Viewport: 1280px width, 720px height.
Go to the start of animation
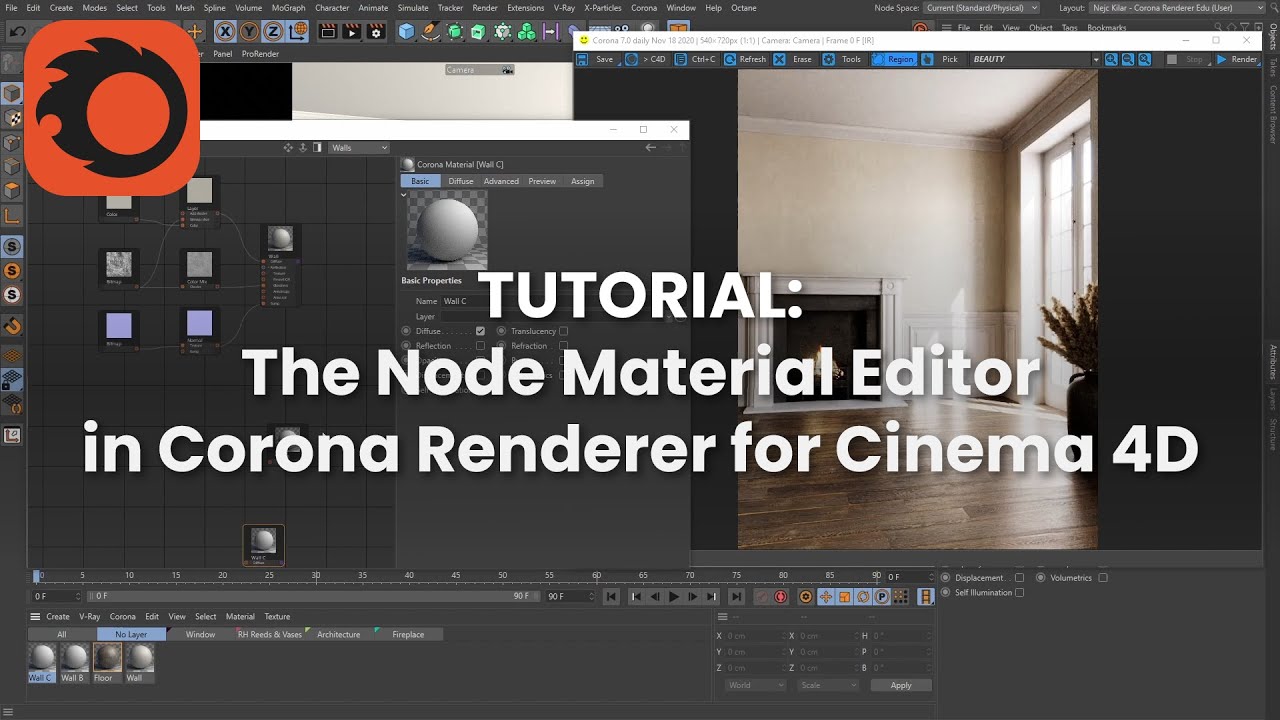click(x=612, y=597)
